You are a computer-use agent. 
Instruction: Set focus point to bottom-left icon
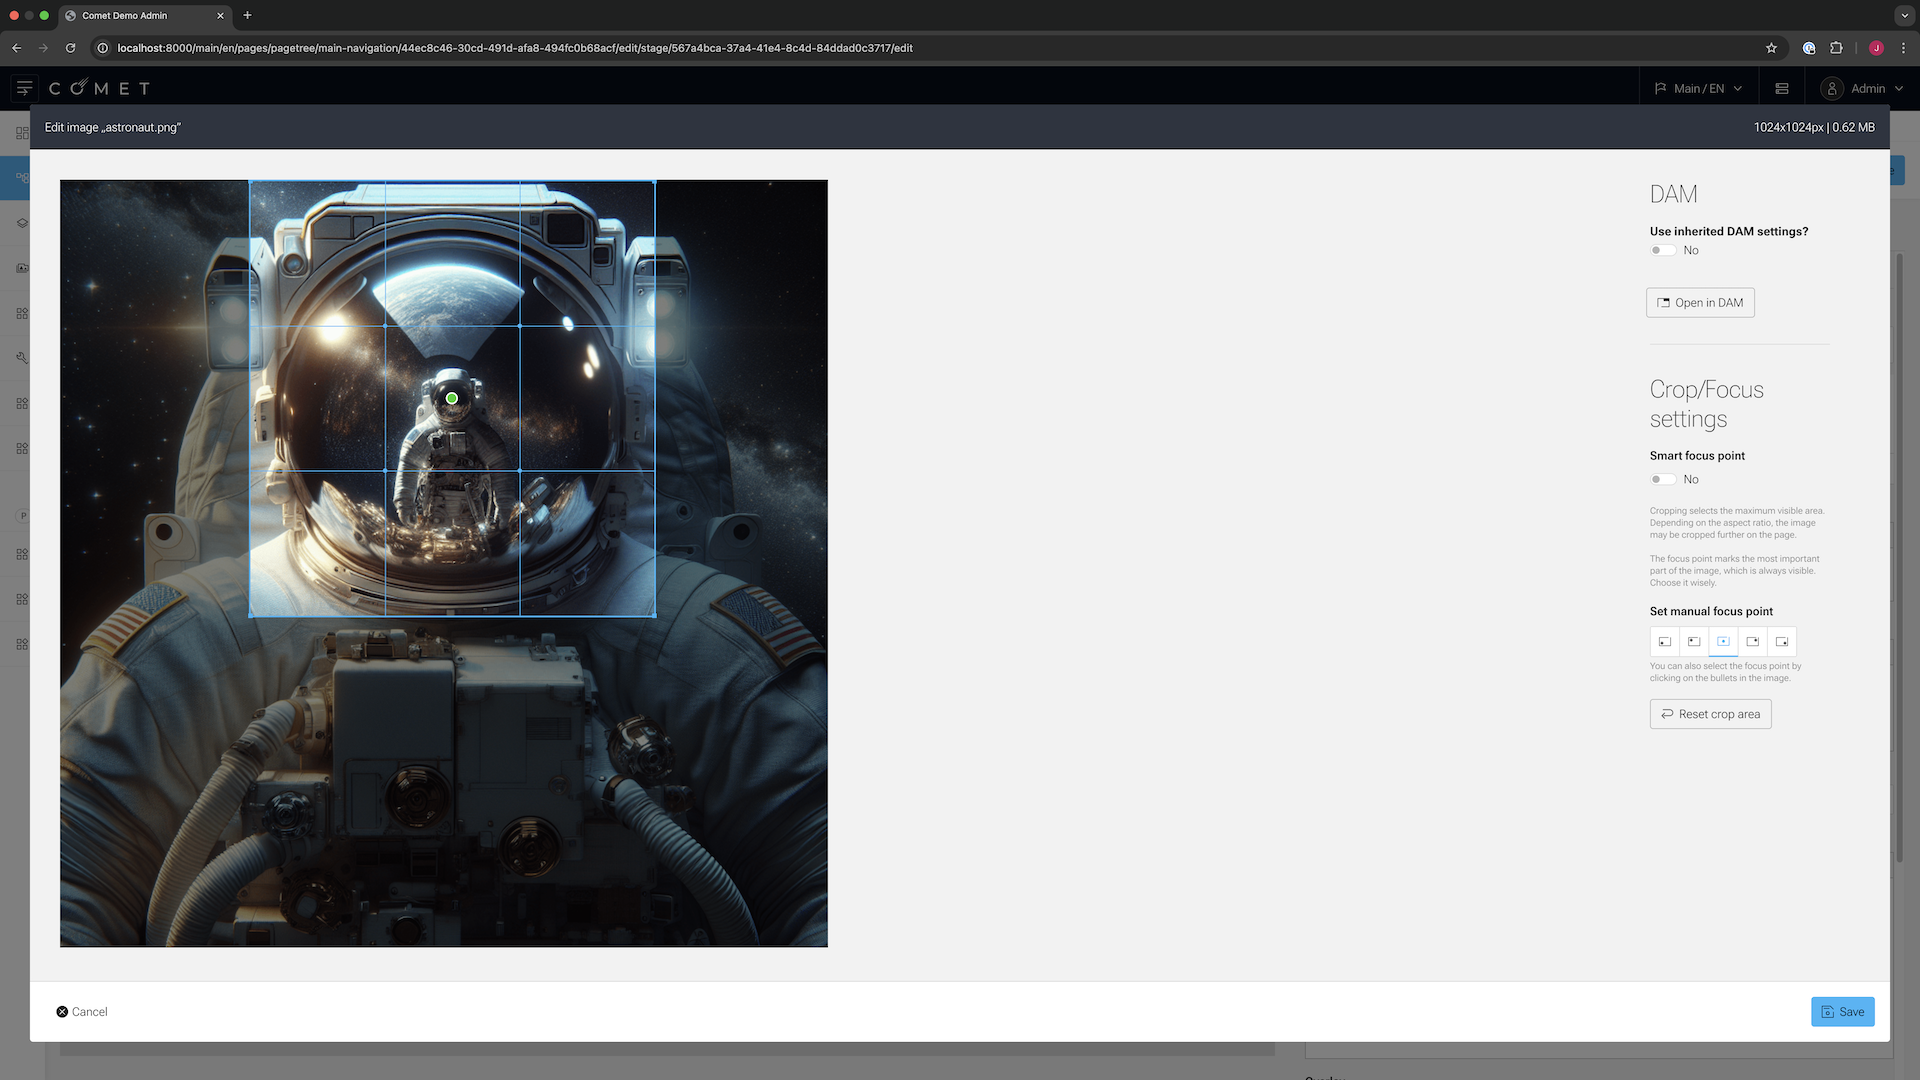point(1665,641)
